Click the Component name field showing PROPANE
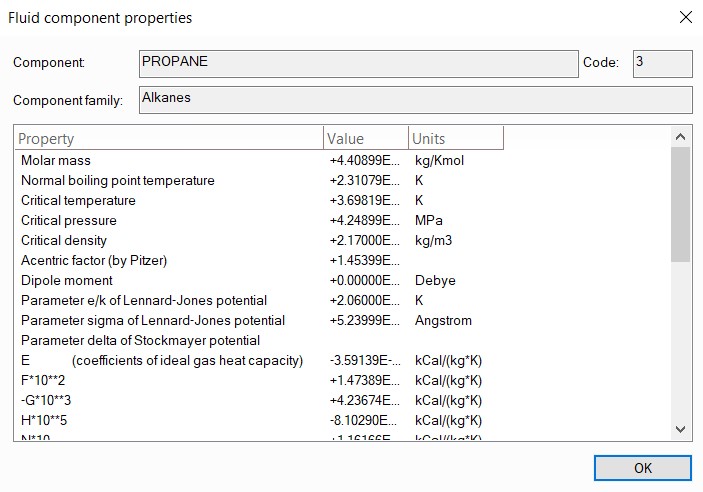The height and width of the screenshot is (492, 703). coord(358,63)
